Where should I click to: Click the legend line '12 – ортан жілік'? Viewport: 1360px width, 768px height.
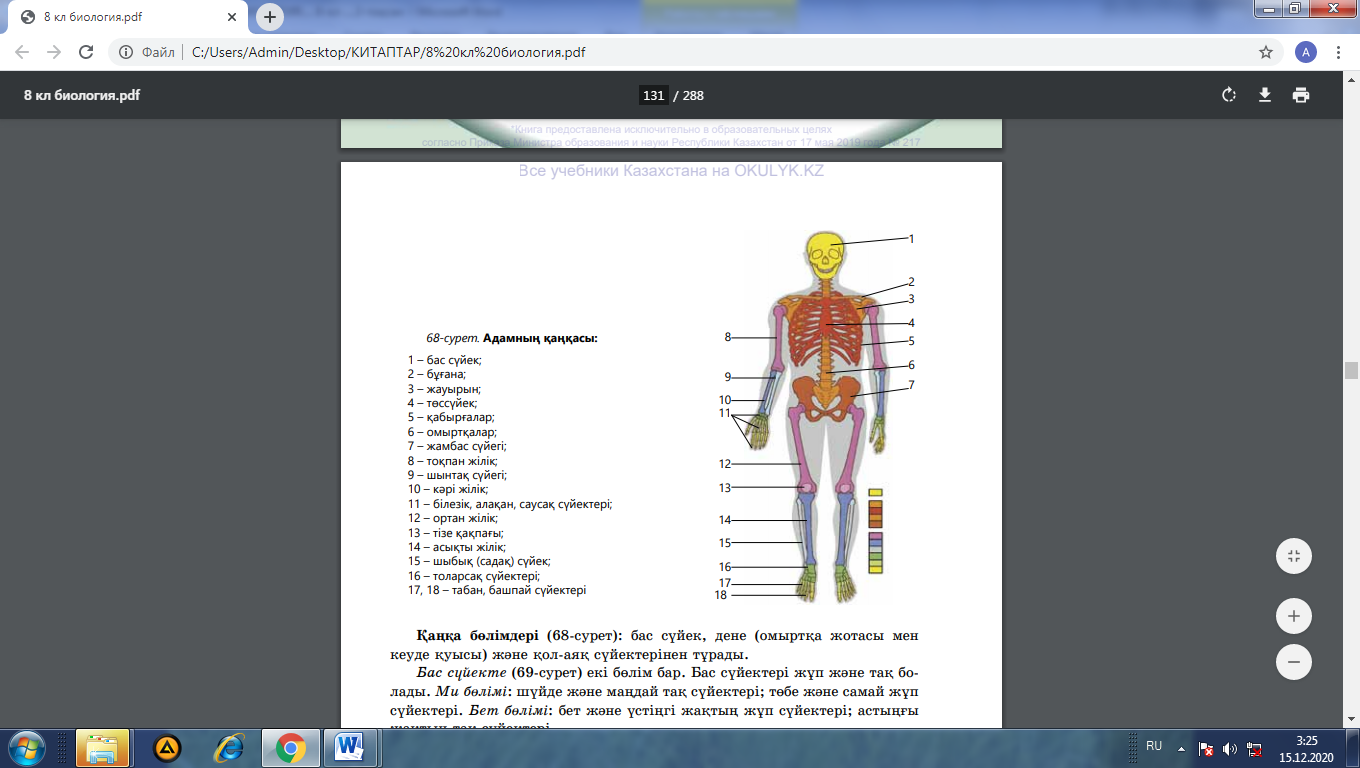pos(452,518)
